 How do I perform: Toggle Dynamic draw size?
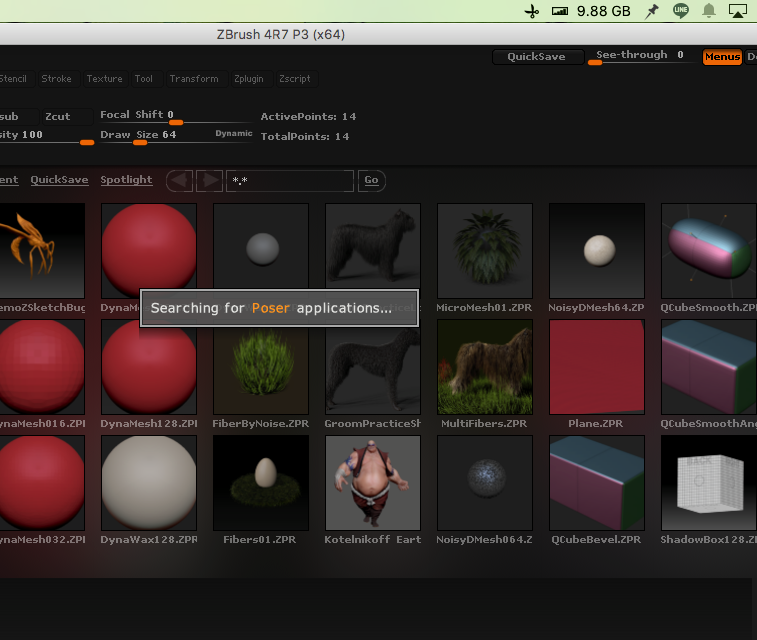pyautogui.click(x=234, y=133)
